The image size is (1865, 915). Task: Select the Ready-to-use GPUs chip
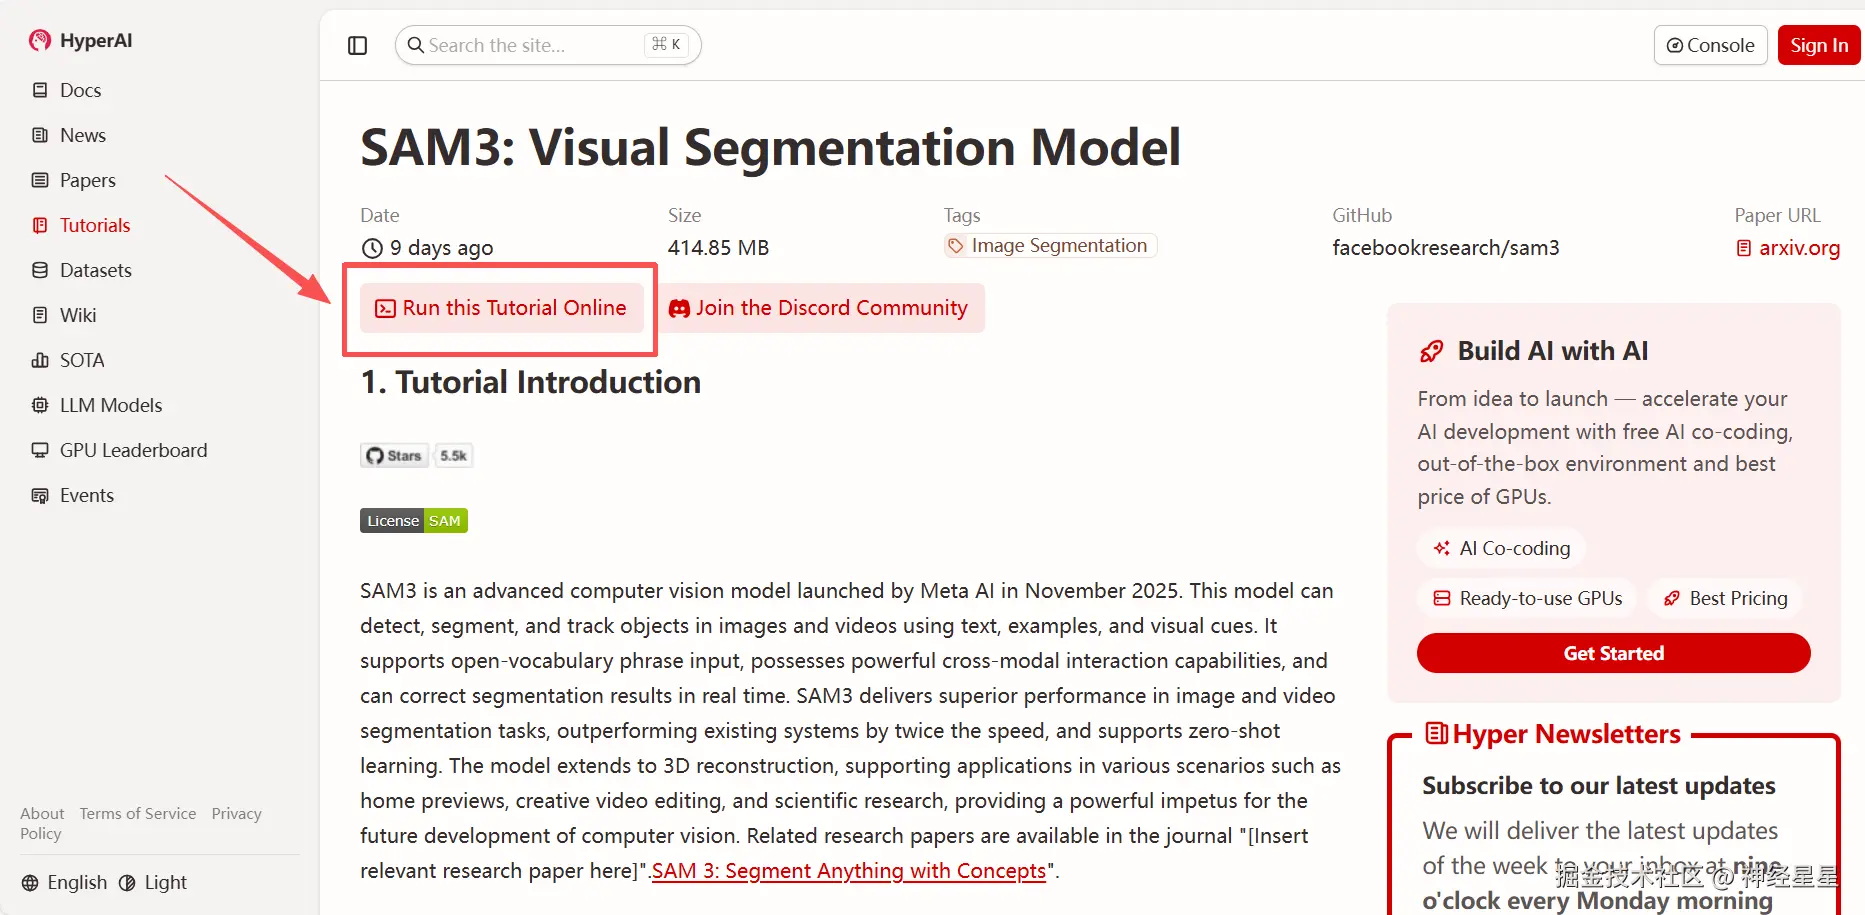pyautogui.click(x=1527, y=598)
